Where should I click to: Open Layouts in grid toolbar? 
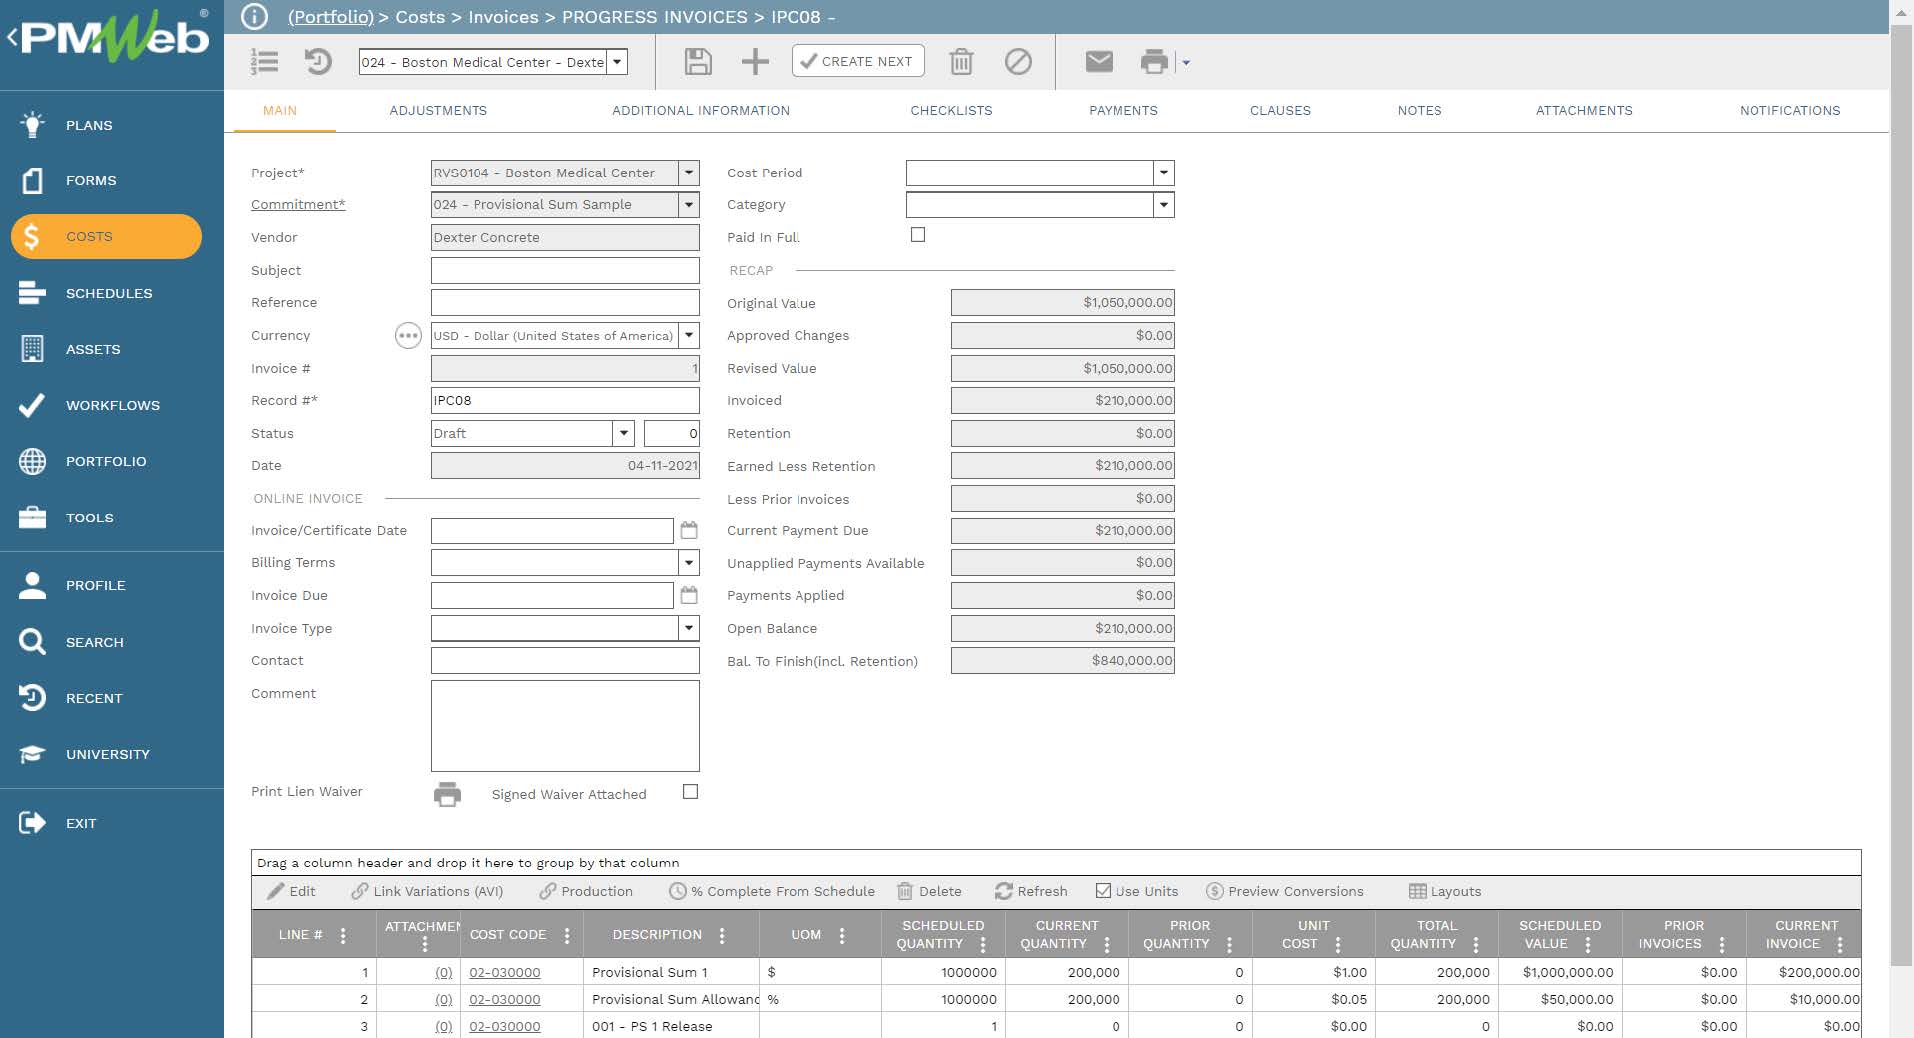click(1445, 891)
